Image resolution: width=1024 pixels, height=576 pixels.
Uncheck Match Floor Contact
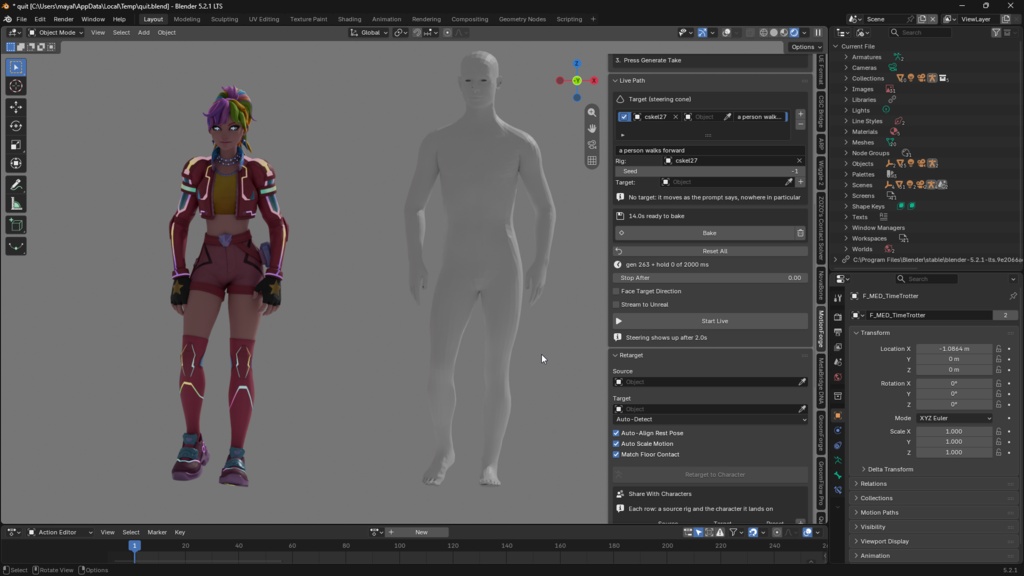[616, 455]
